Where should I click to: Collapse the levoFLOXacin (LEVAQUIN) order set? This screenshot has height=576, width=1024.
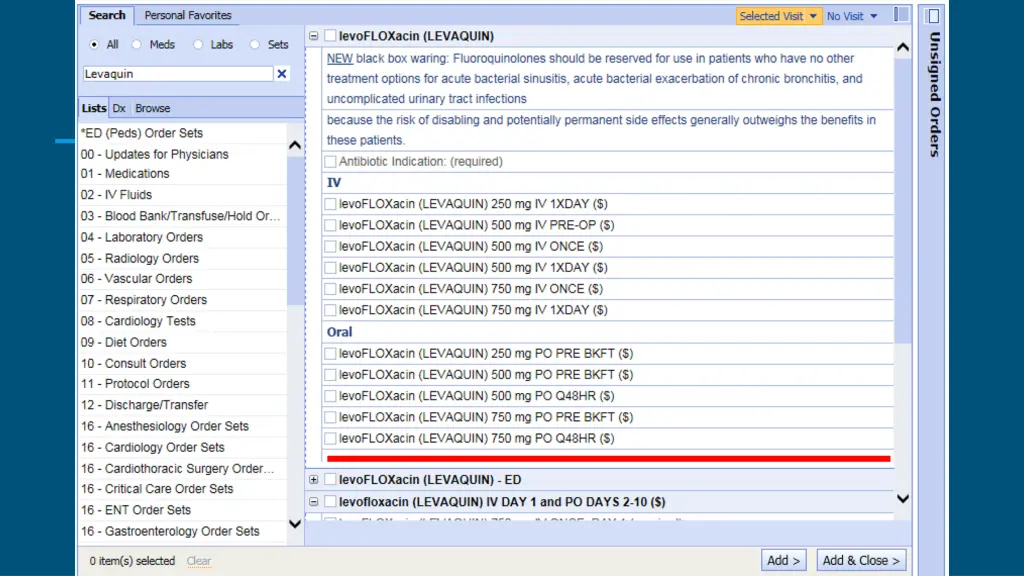(313, 36)
